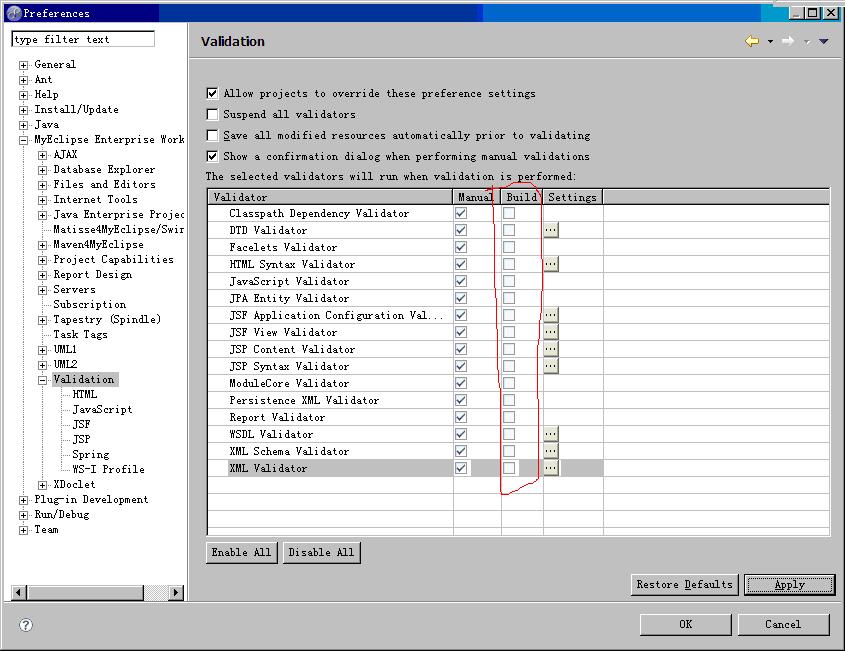845x651 pixels.
Task: Open DTD Validator settings ellipsis button
Action: 551,230
